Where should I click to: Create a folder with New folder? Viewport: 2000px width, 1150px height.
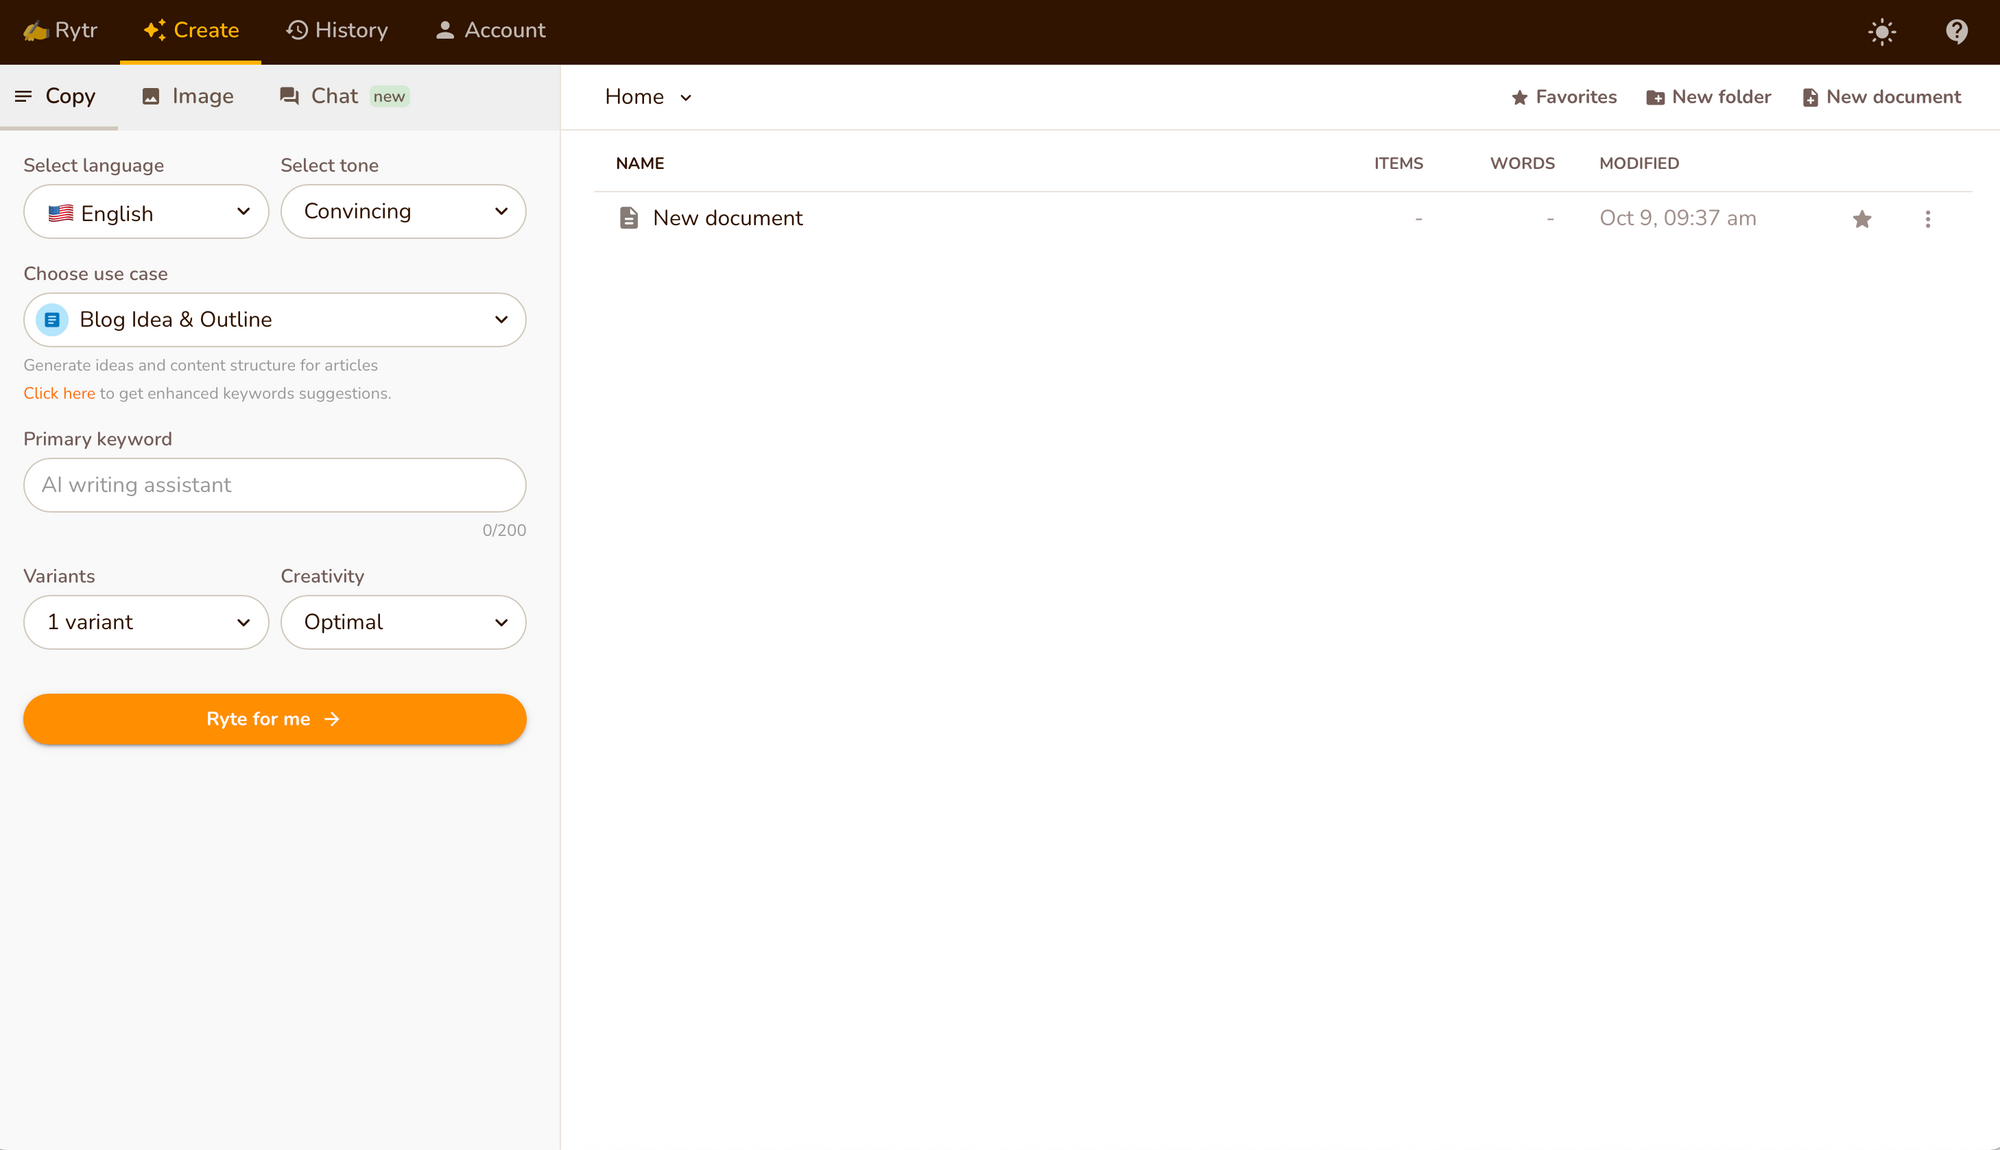pos(1708,97)
